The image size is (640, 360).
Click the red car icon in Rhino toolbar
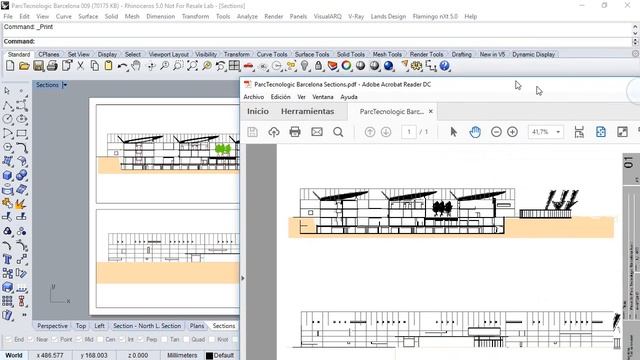tap(249, 66)
